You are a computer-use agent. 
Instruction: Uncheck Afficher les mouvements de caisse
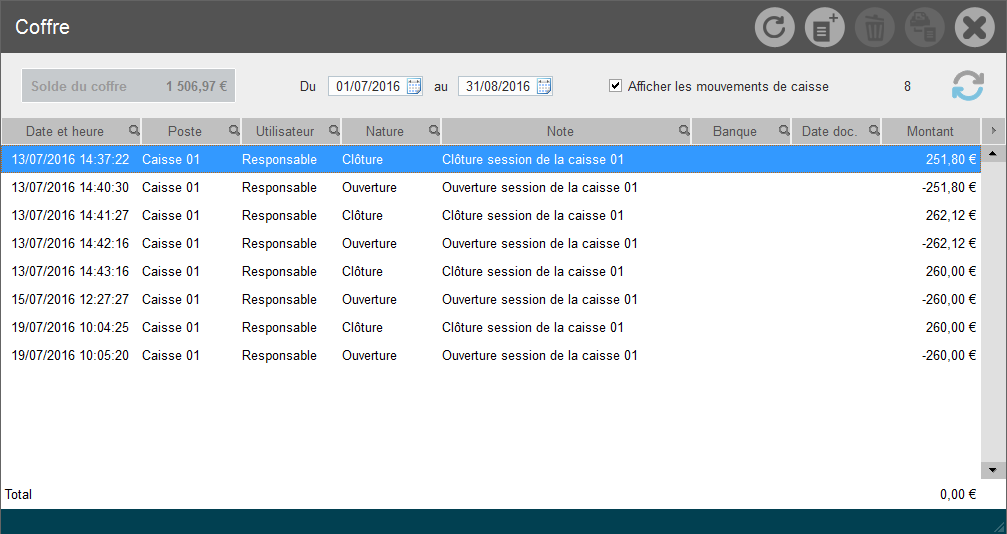[616, 86]
